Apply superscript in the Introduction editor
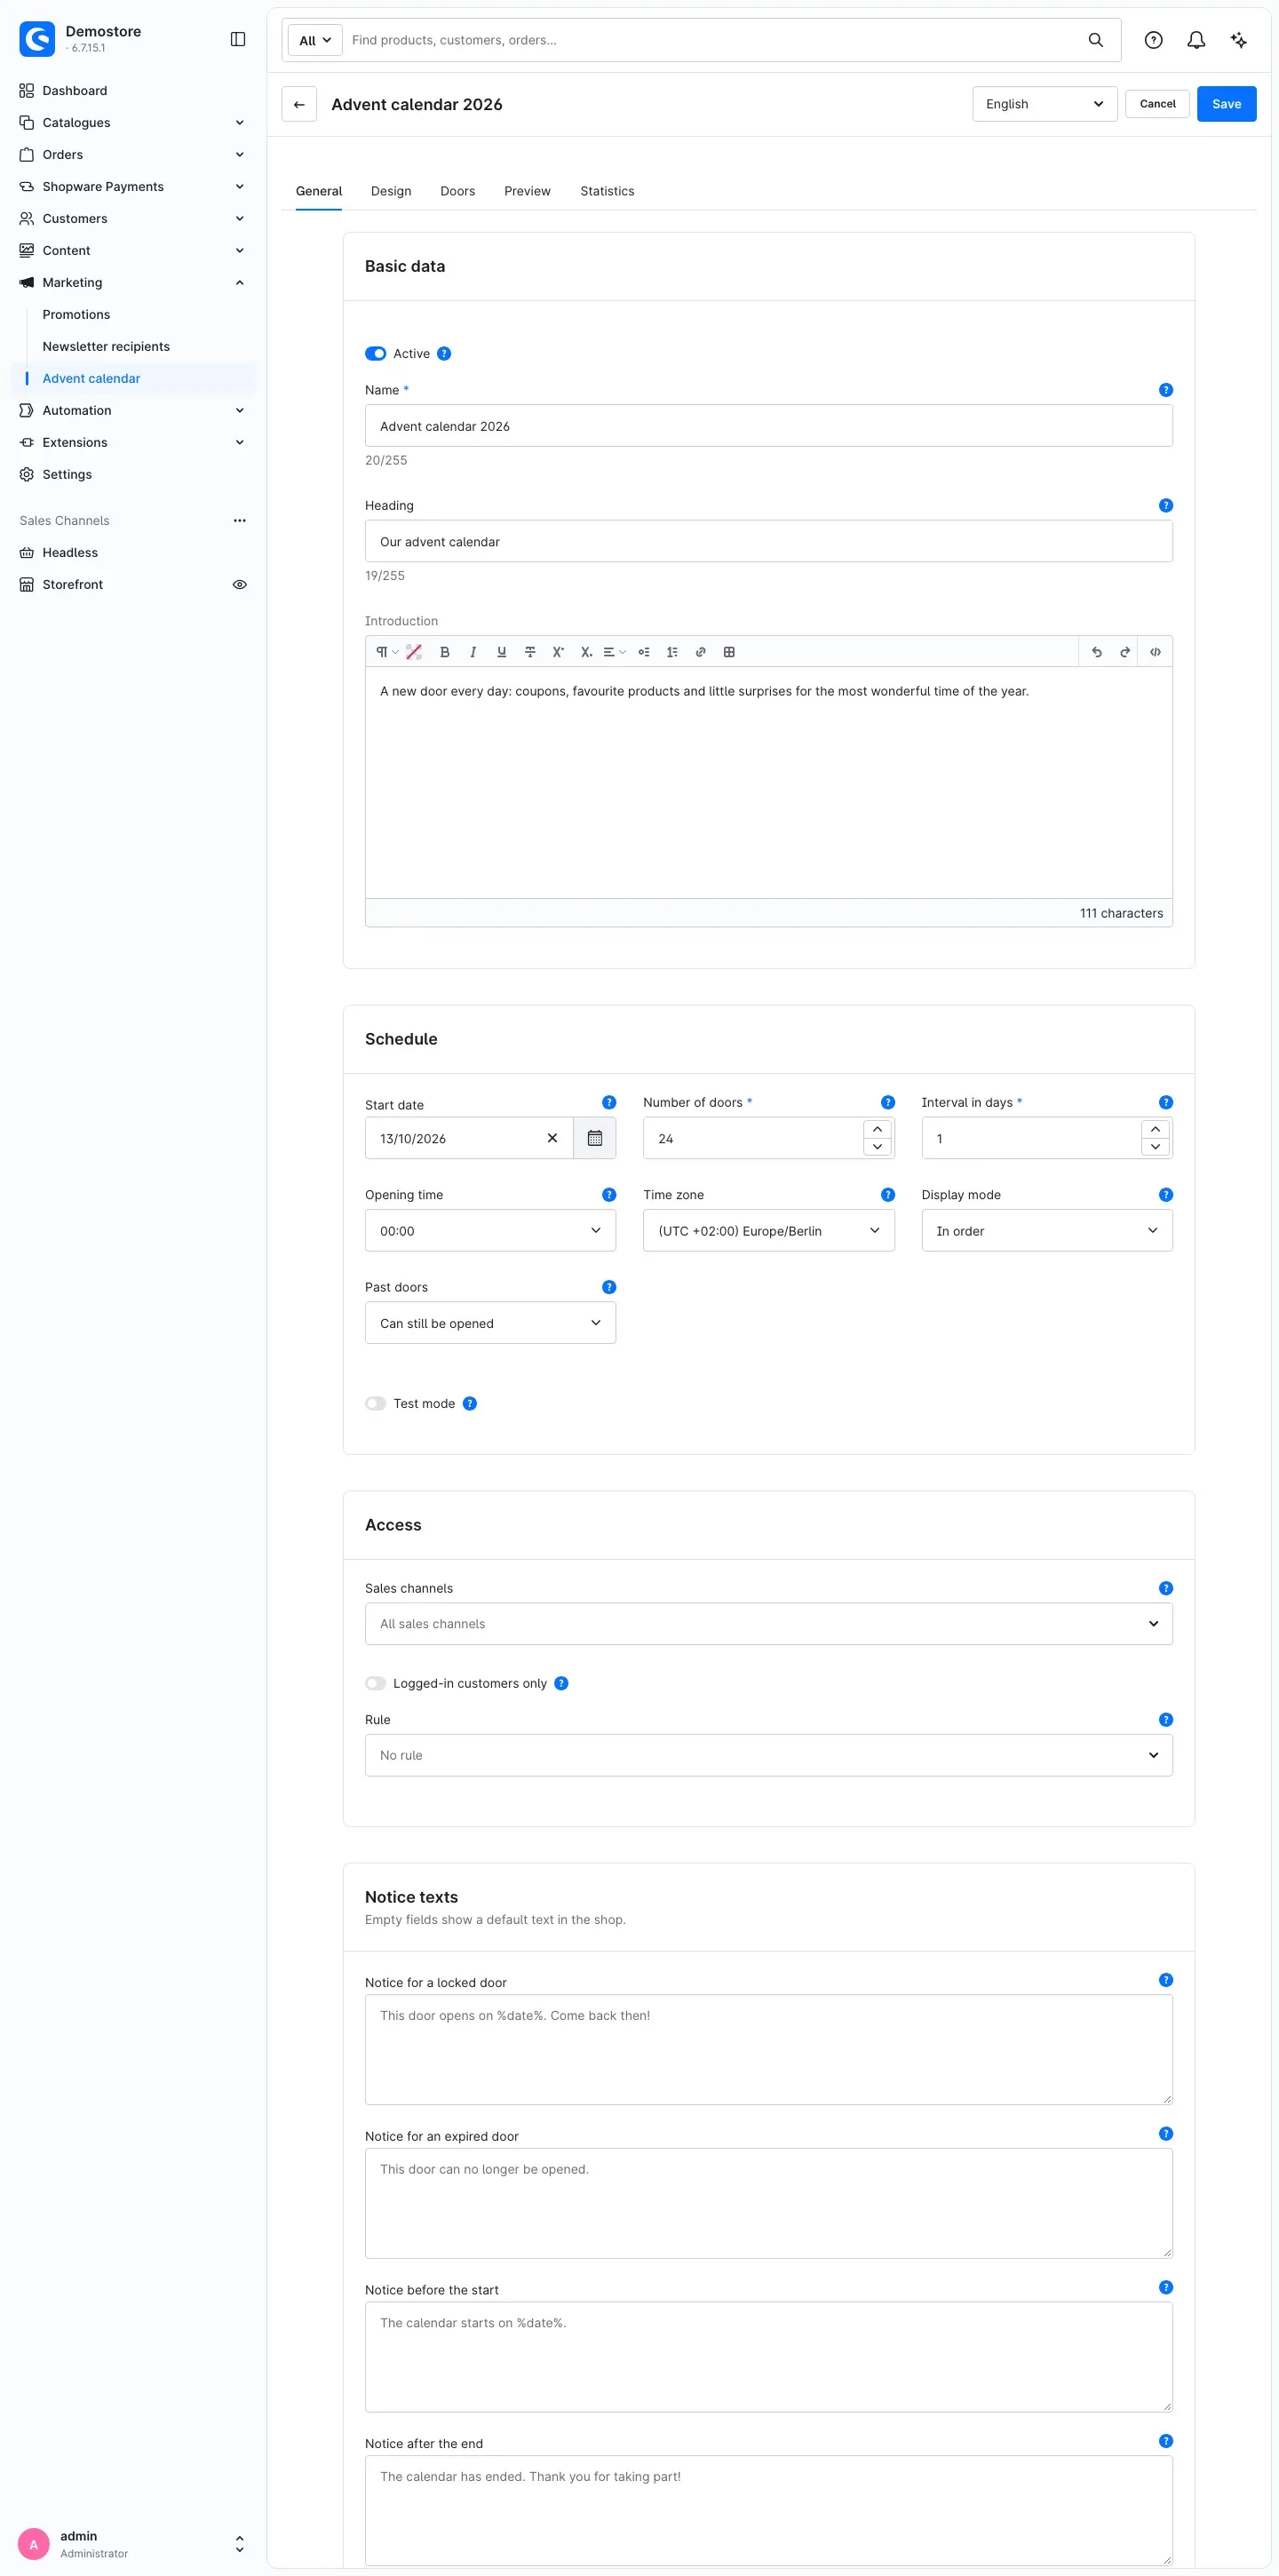This screenshot has height=2576, width=1279. click(558, 652)
